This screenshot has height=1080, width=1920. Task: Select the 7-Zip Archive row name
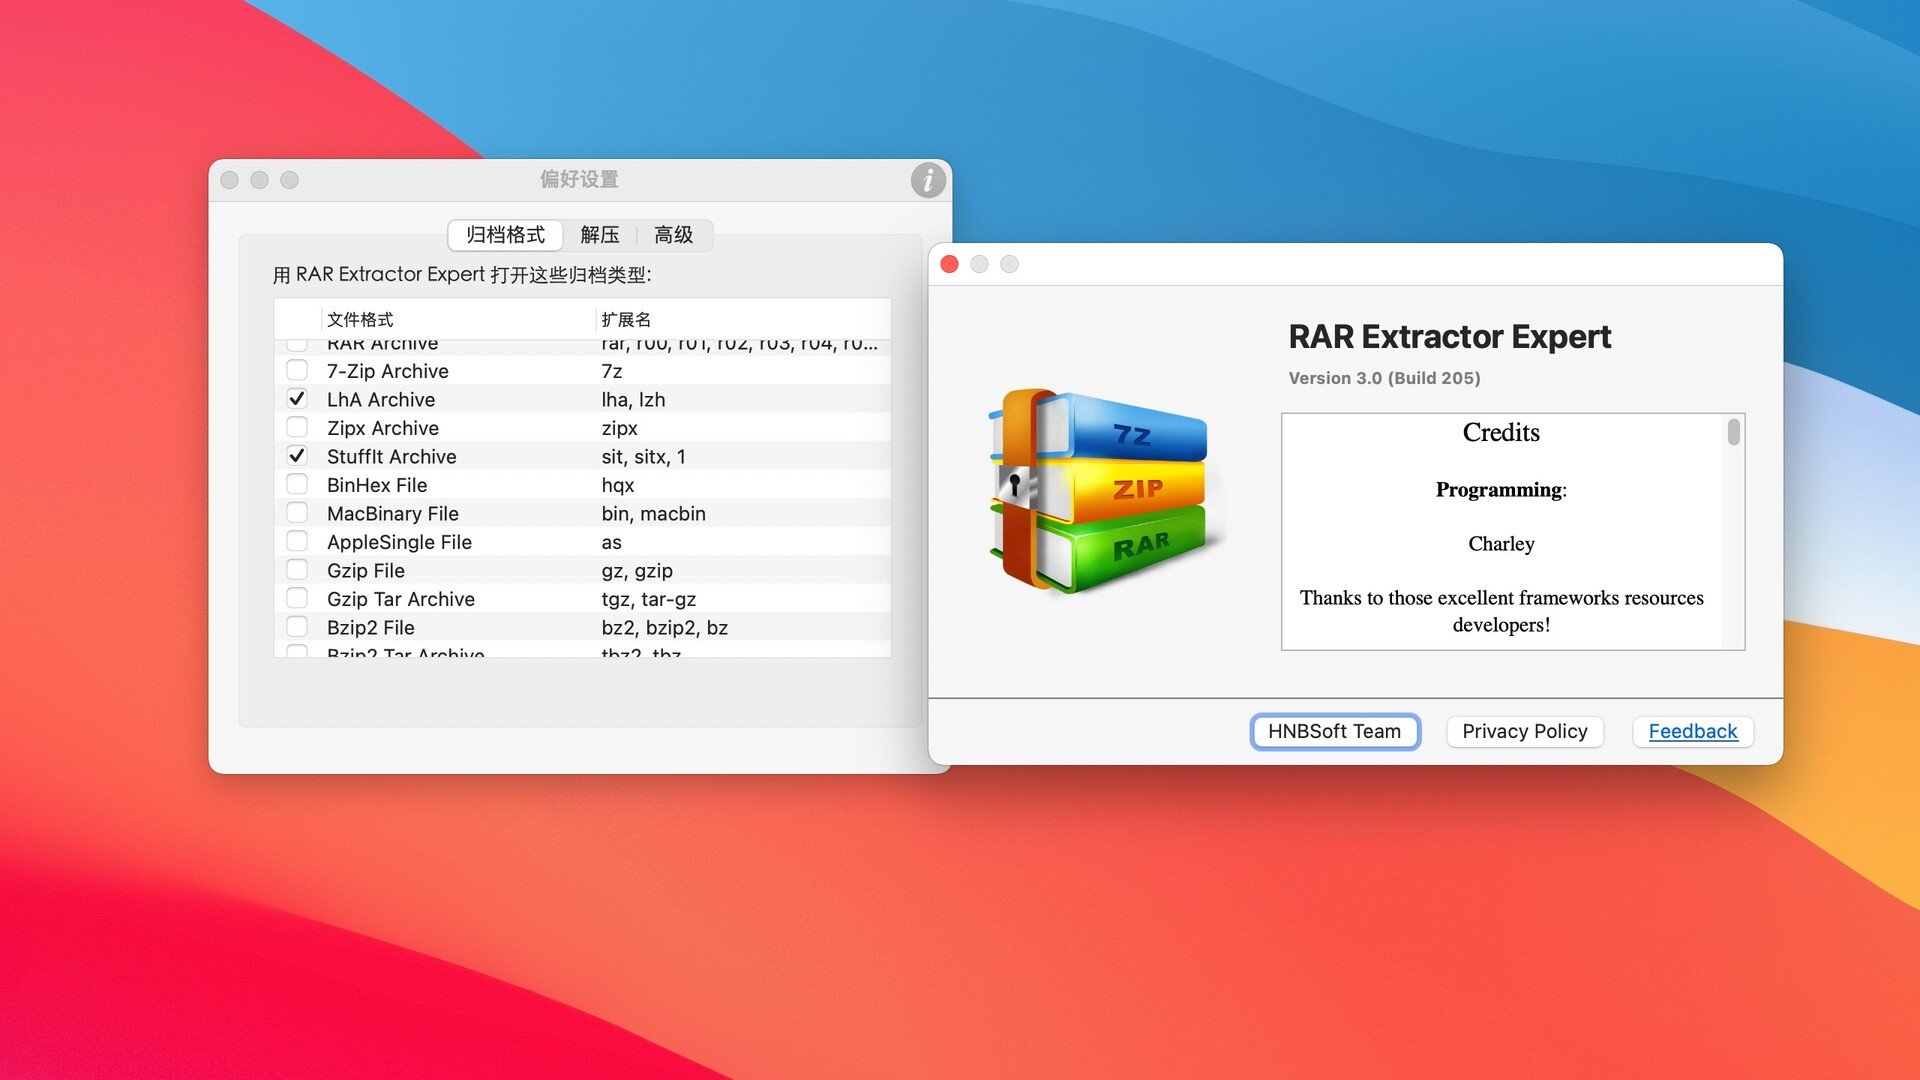pyautogui.click(x=387, y=371)
